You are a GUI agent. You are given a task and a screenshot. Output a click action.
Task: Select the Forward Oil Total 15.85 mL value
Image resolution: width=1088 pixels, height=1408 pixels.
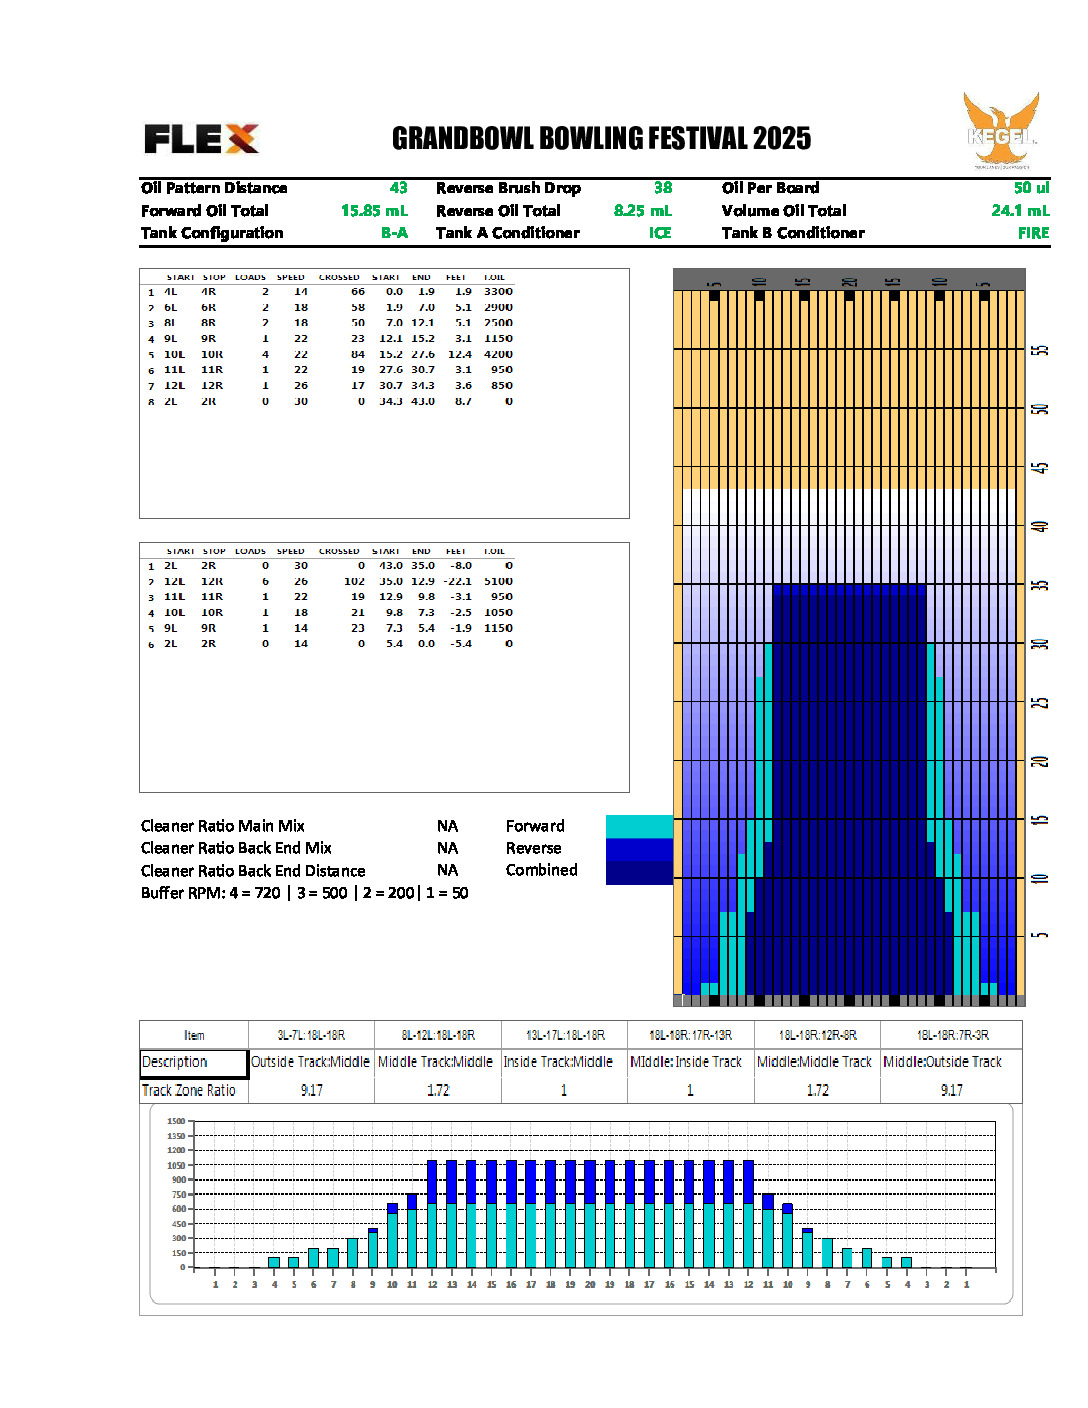click(x=374, y=211)
